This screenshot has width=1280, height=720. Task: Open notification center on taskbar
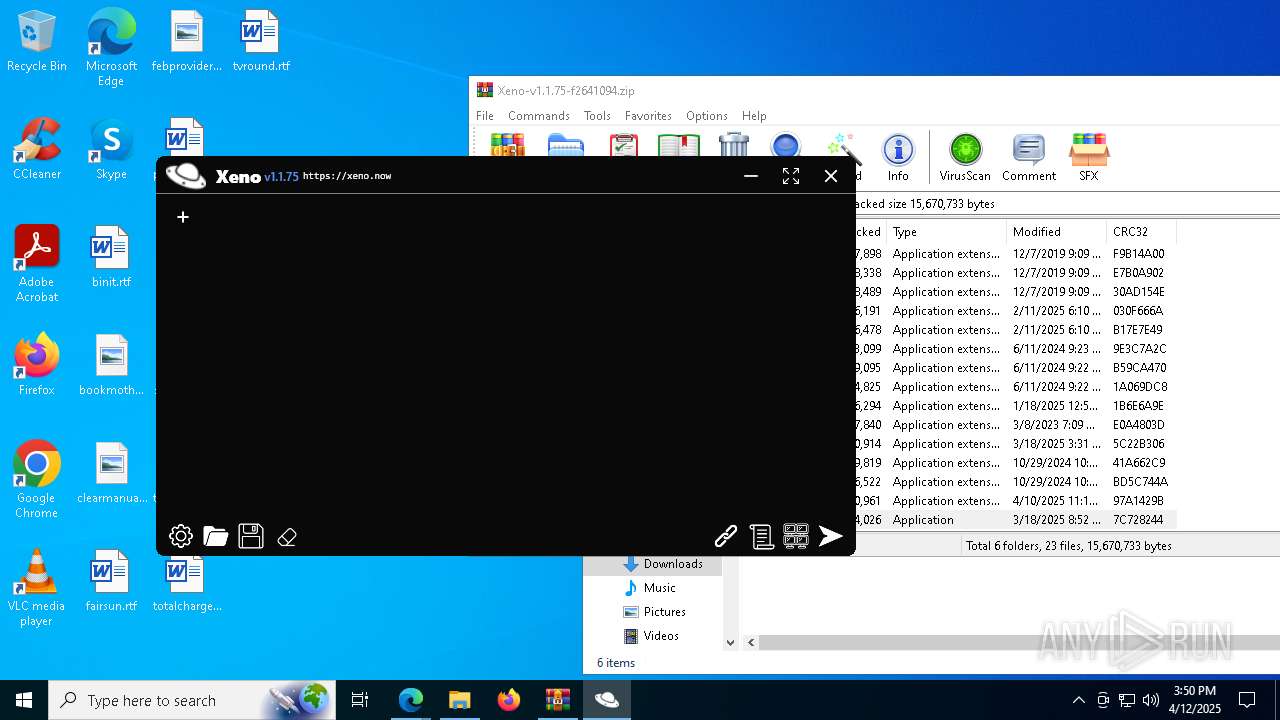pos(1247,700)
